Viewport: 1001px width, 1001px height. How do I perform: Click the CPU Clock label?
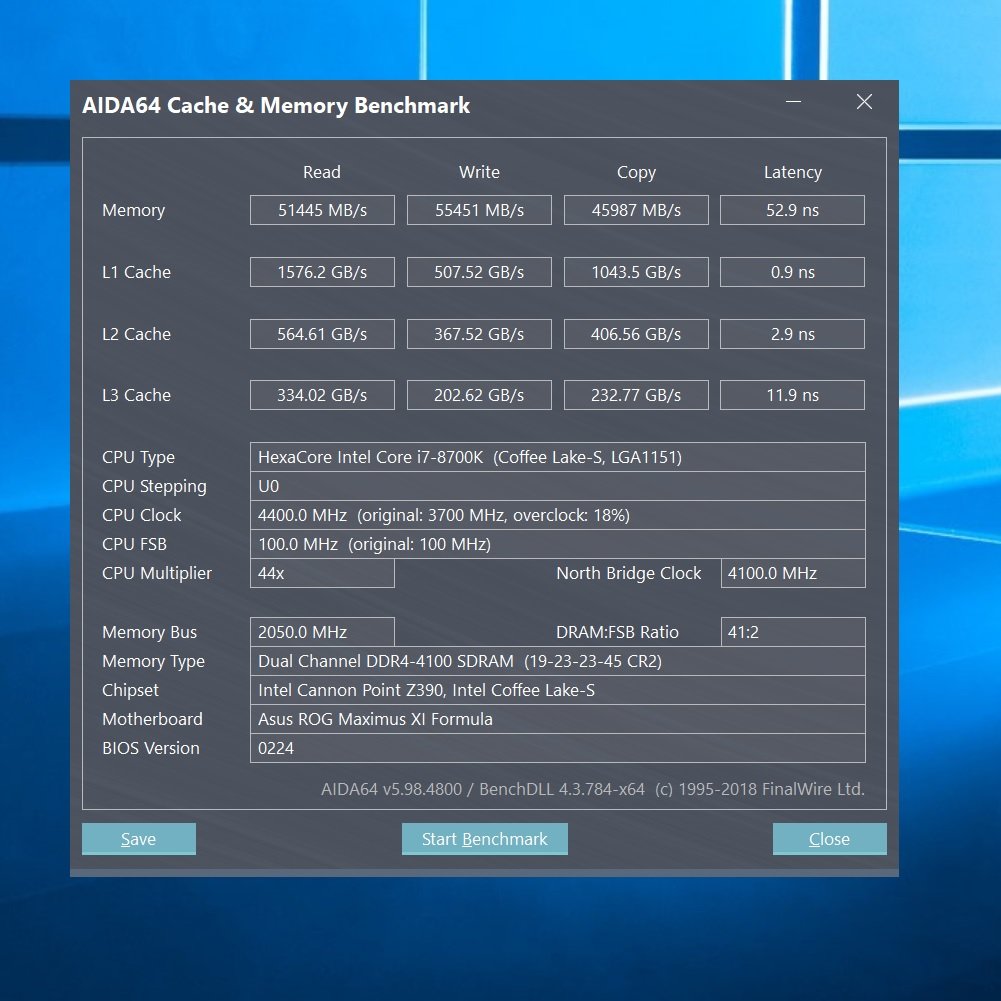click(x=142, y=515)
